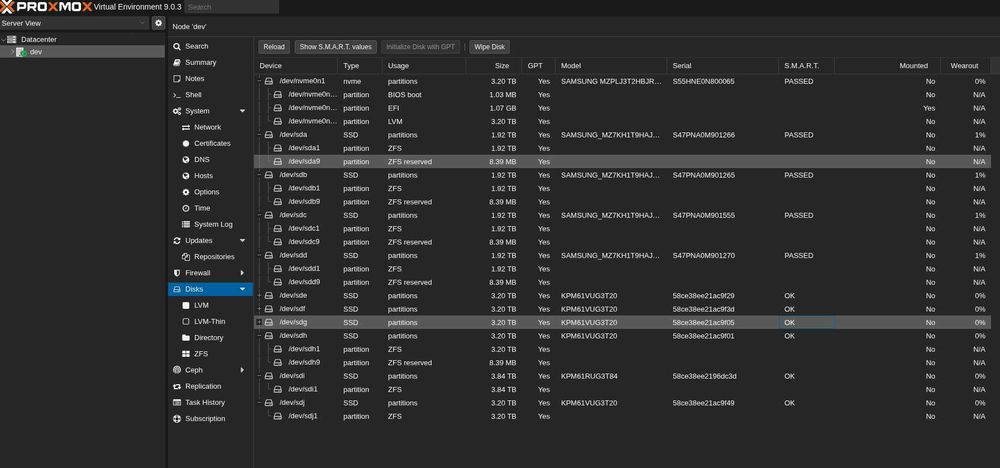Click the Task History list icon
Viewport: 1000px width, 468px height.
tap(177, 402)
